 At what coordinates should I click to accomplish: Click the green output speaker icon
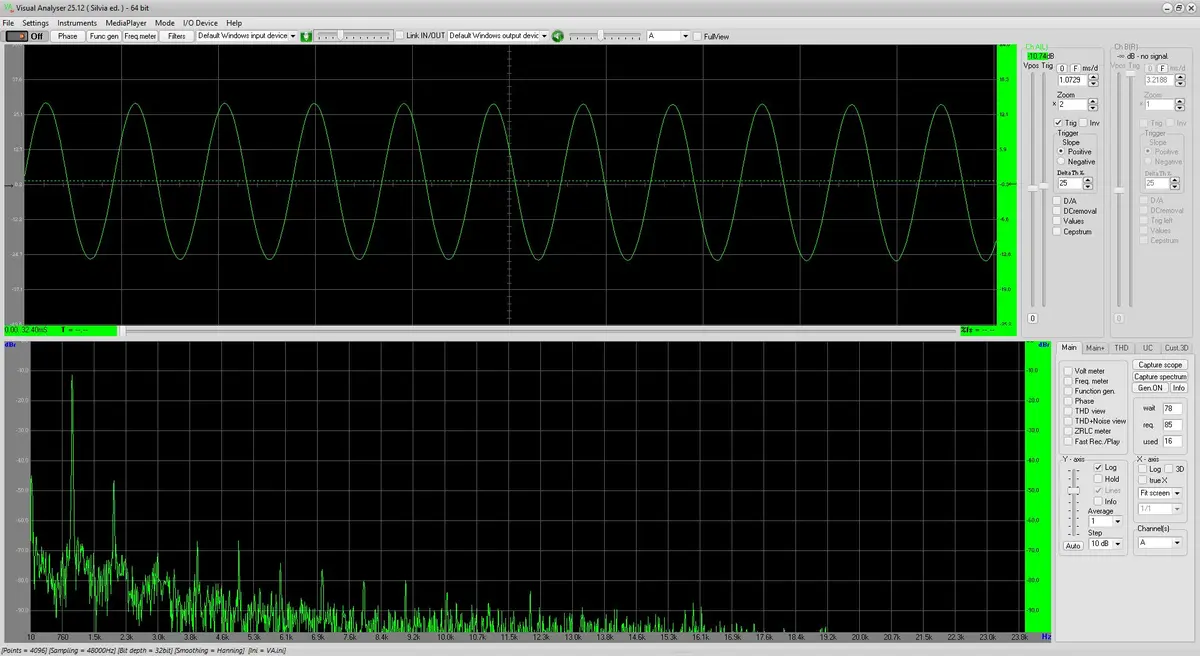[x=558, y=36]
